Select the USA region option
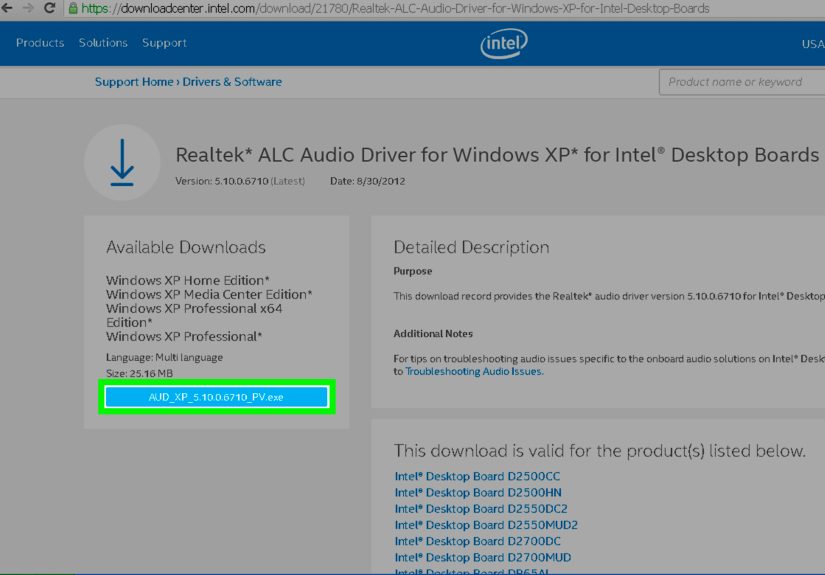825x575 pixels. point(813,44)
